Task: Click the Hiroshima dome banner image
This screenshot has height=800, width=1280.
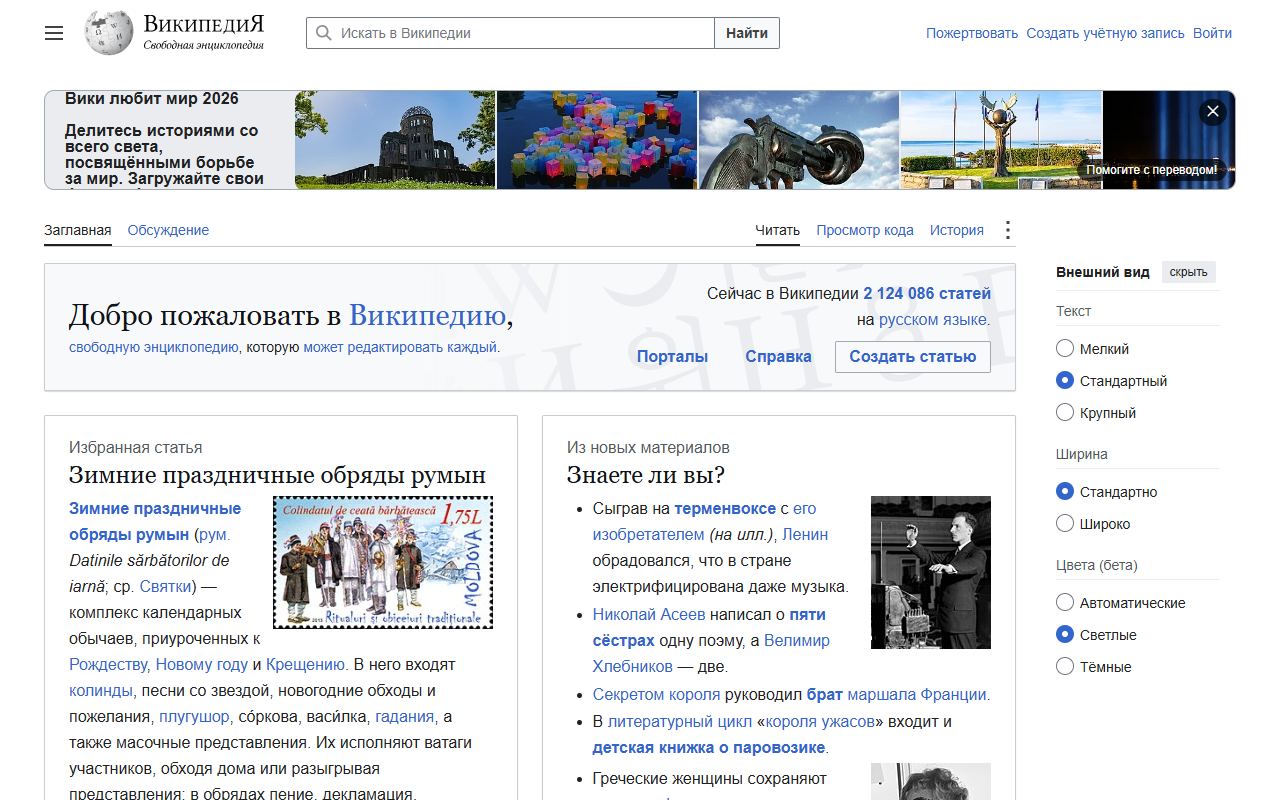Action: (395, 140)
